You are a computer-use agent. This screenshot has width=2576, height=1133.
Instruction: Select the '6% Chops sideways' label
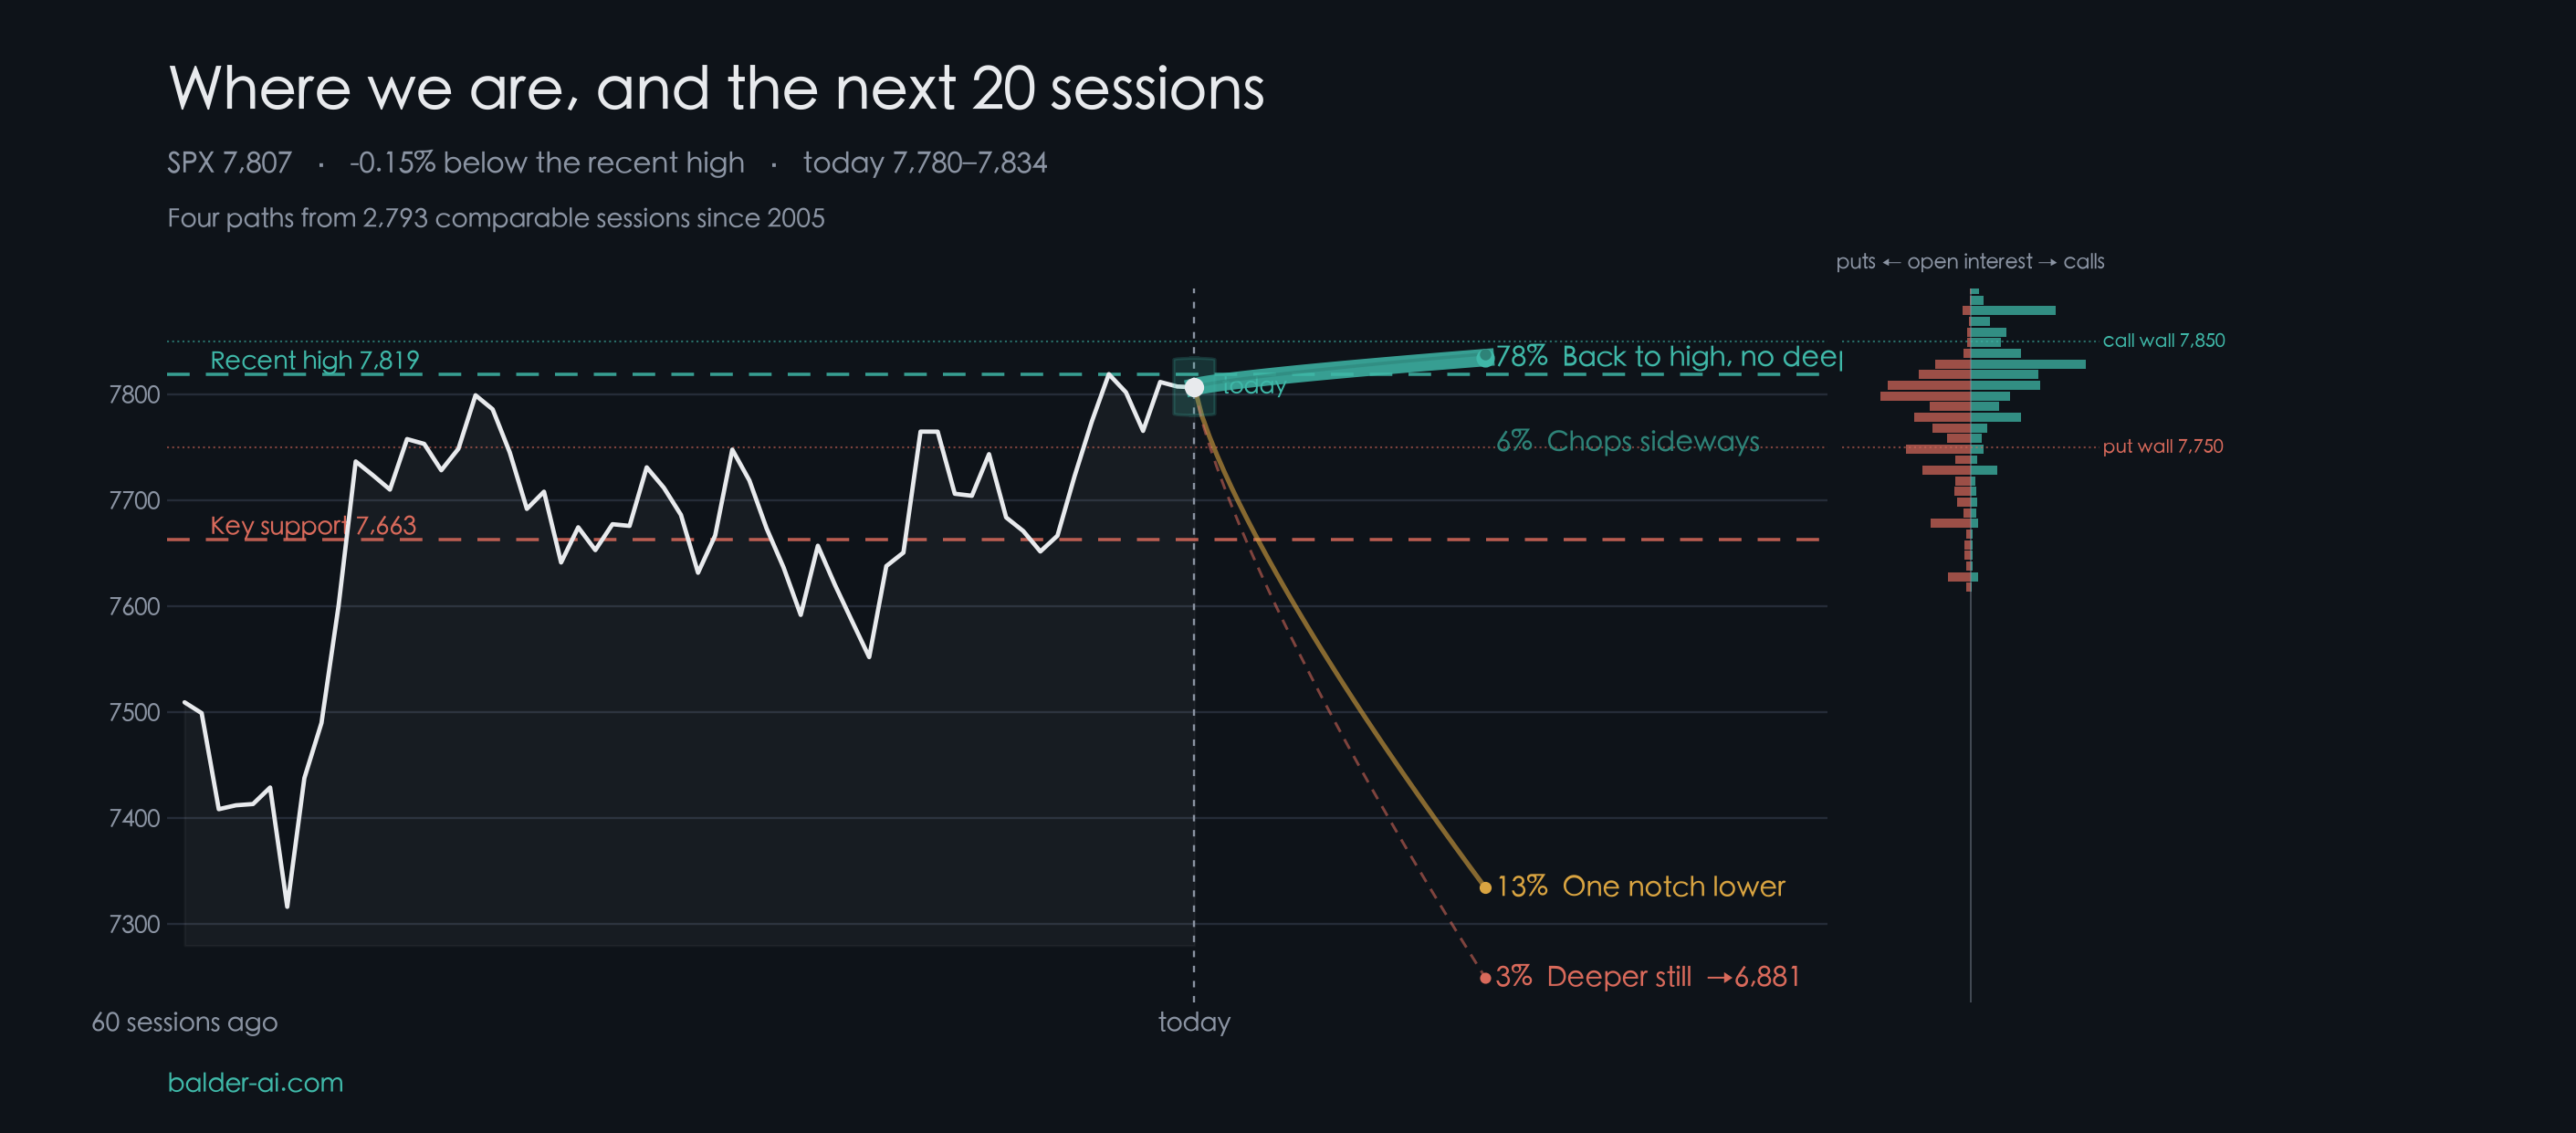tap(1628, 441)
